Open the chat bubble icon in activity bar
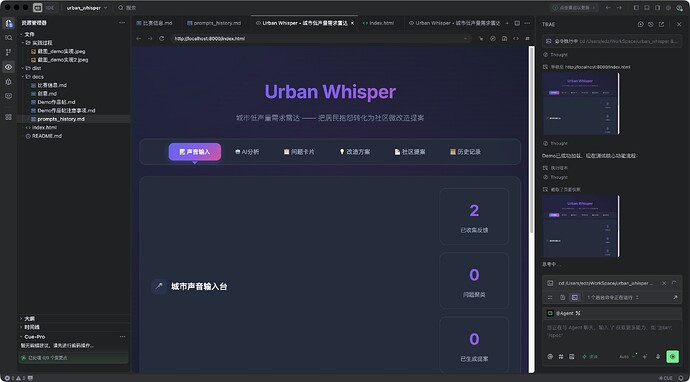Image resolution: width=690 pixels, height=382 pixels. [x=8, y=96]
